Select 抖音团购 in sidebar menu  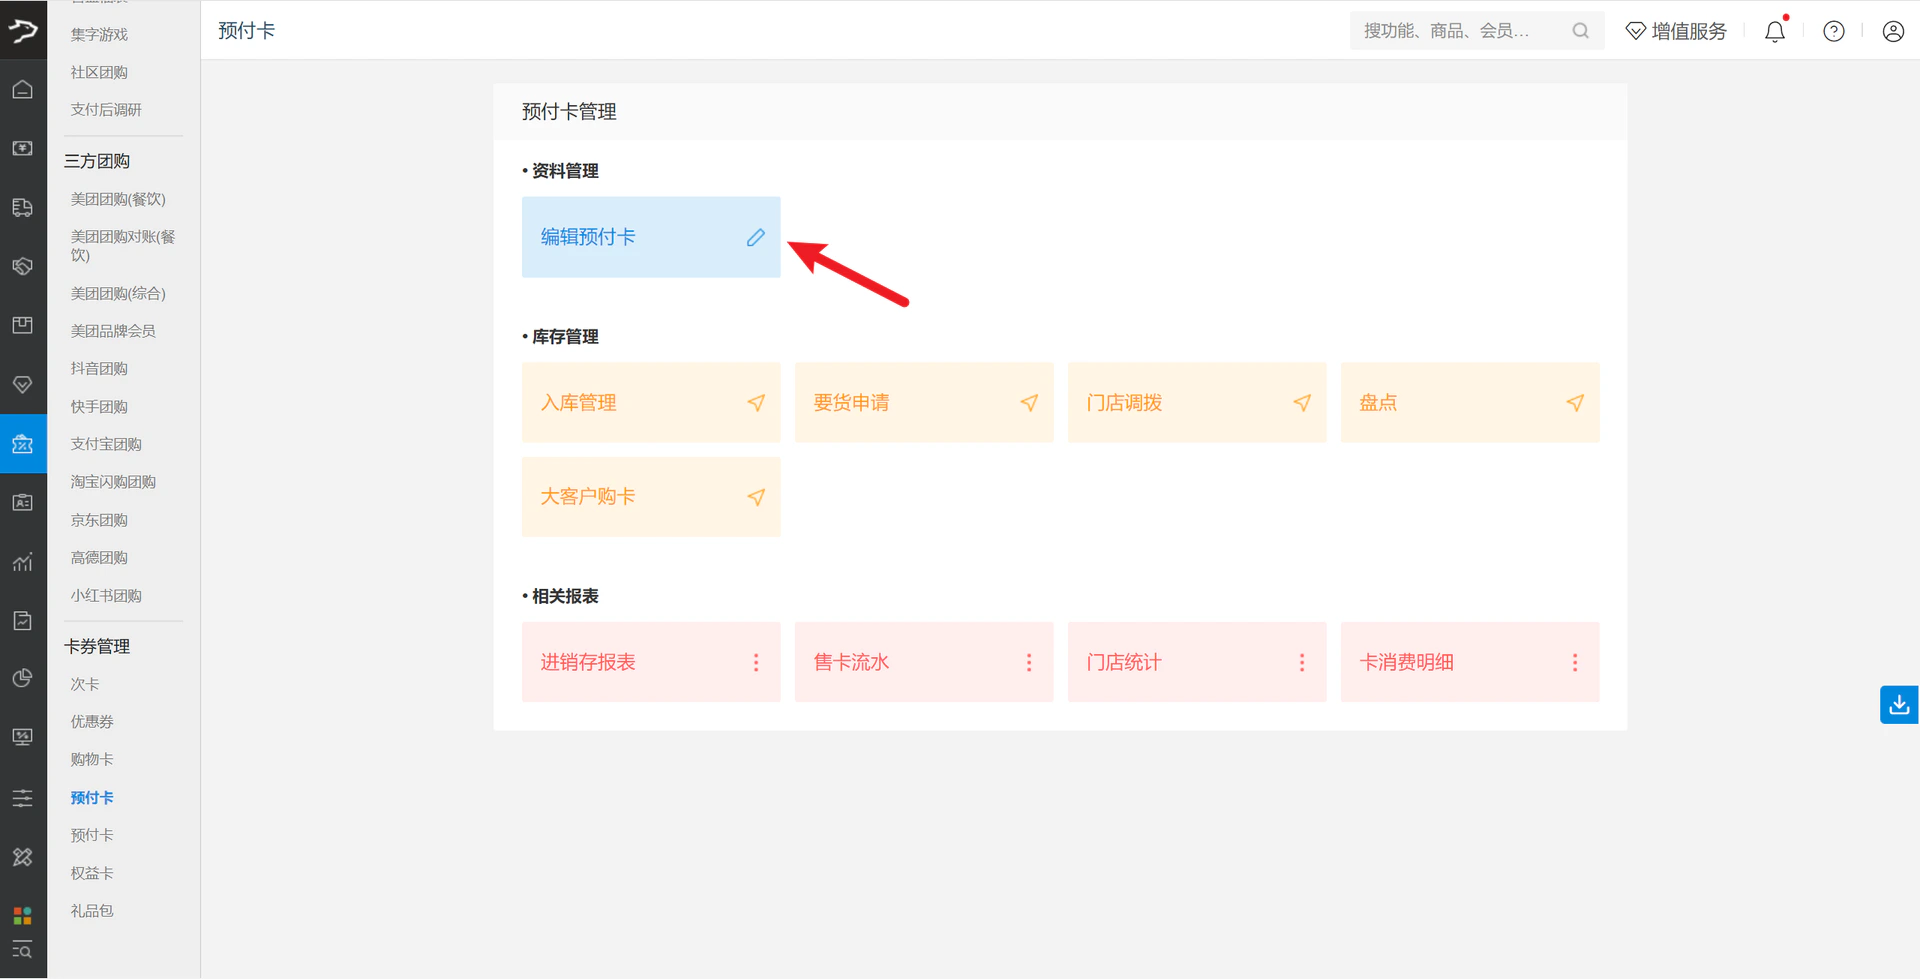pyautogui.click(x=99, y=368)
